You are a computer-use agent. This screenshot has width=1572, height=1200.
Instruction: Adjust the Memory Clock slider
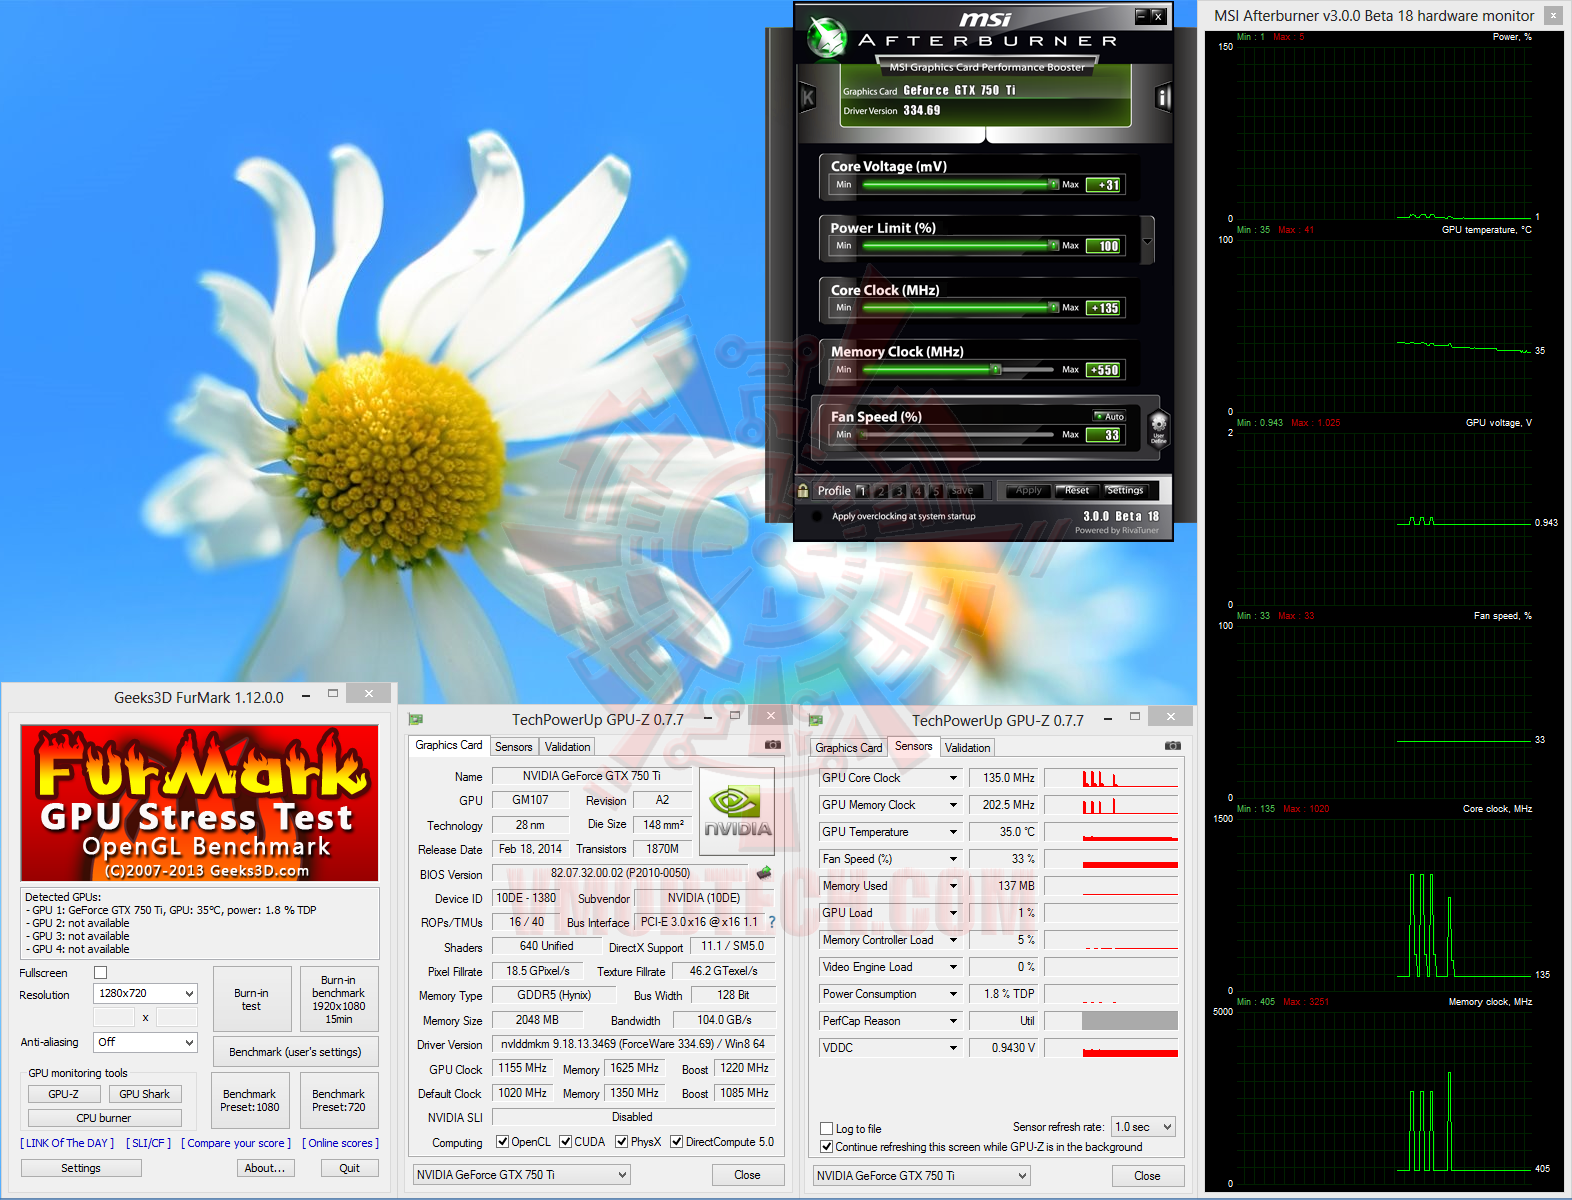960,370
